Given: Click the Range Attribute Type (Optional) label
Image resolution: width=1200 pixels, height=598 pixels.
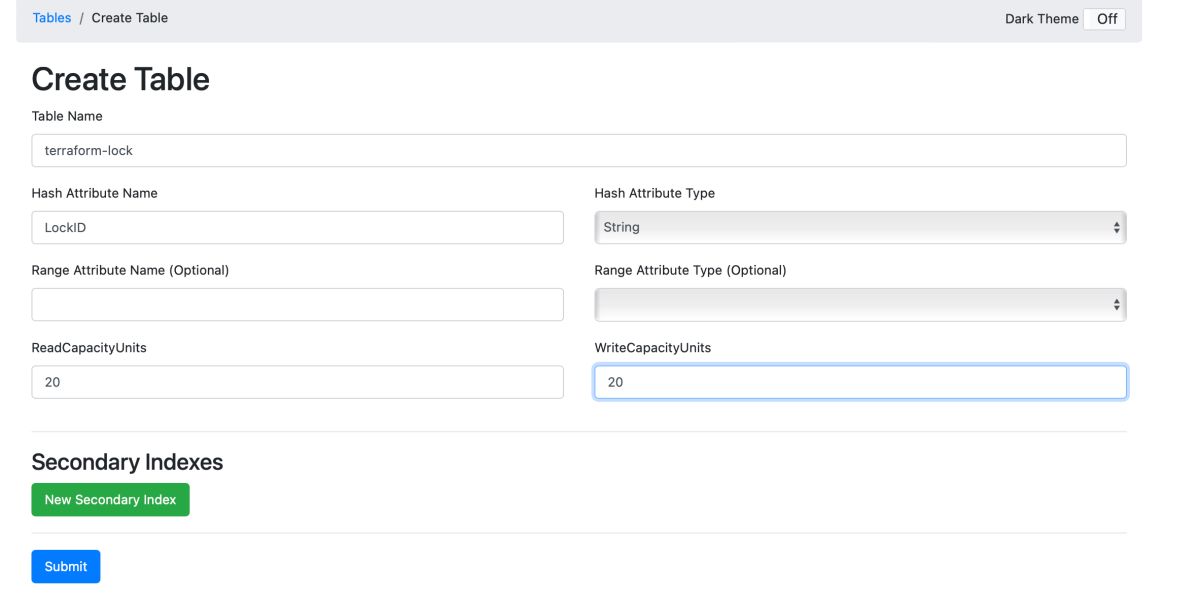Looking at the screenshot, I should pos(690,270).
